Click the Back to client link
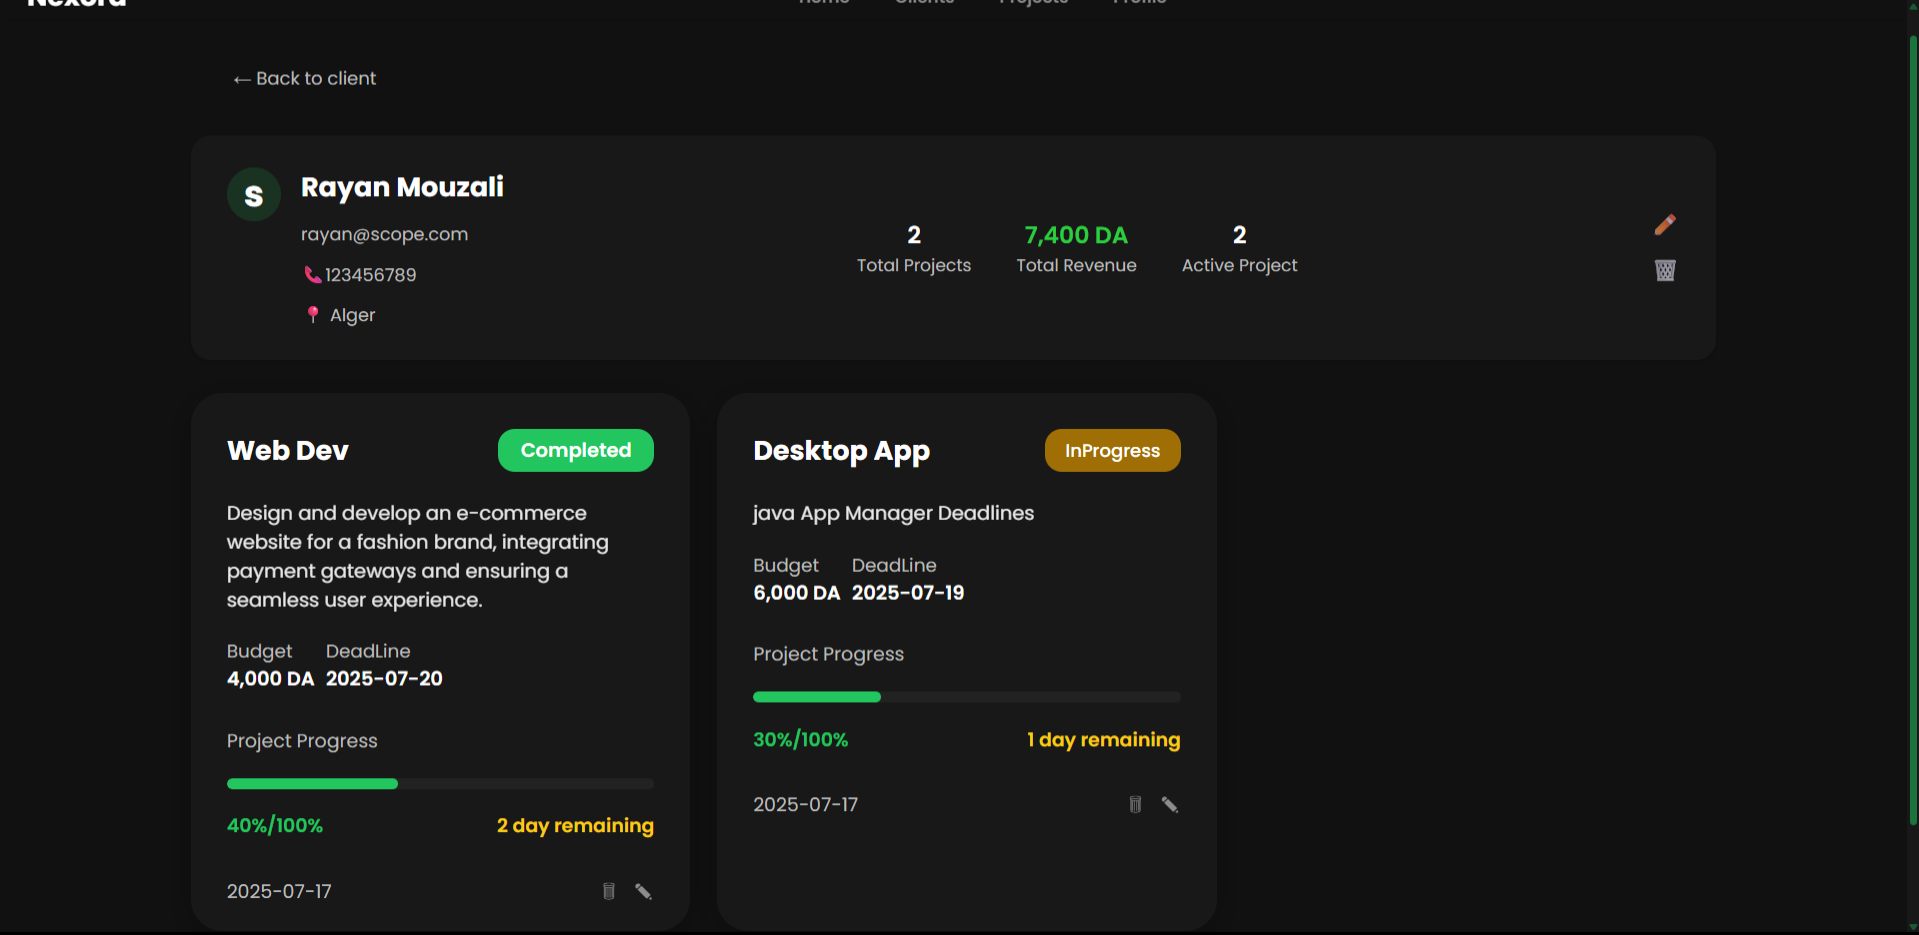This screenshot has height=935, width=1919. [303, 78]
